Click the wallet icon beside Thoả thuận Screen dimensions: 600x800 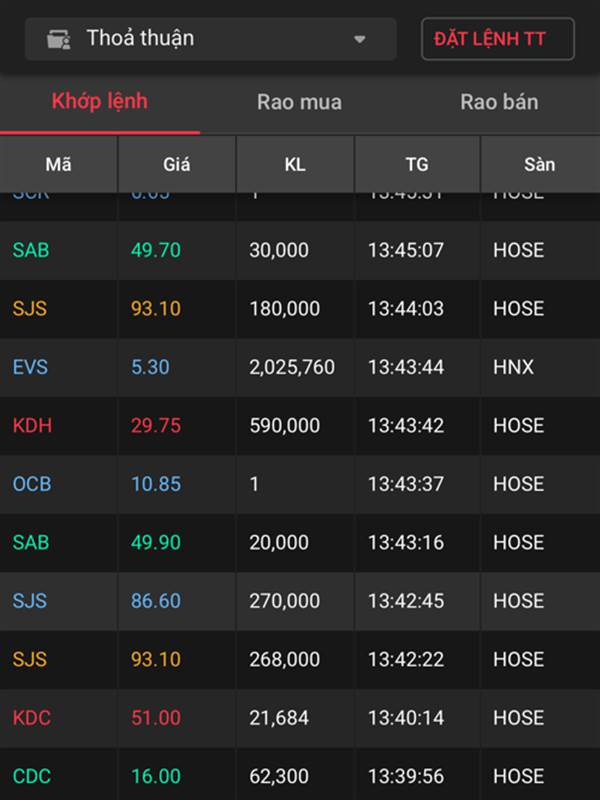(59, 39)
